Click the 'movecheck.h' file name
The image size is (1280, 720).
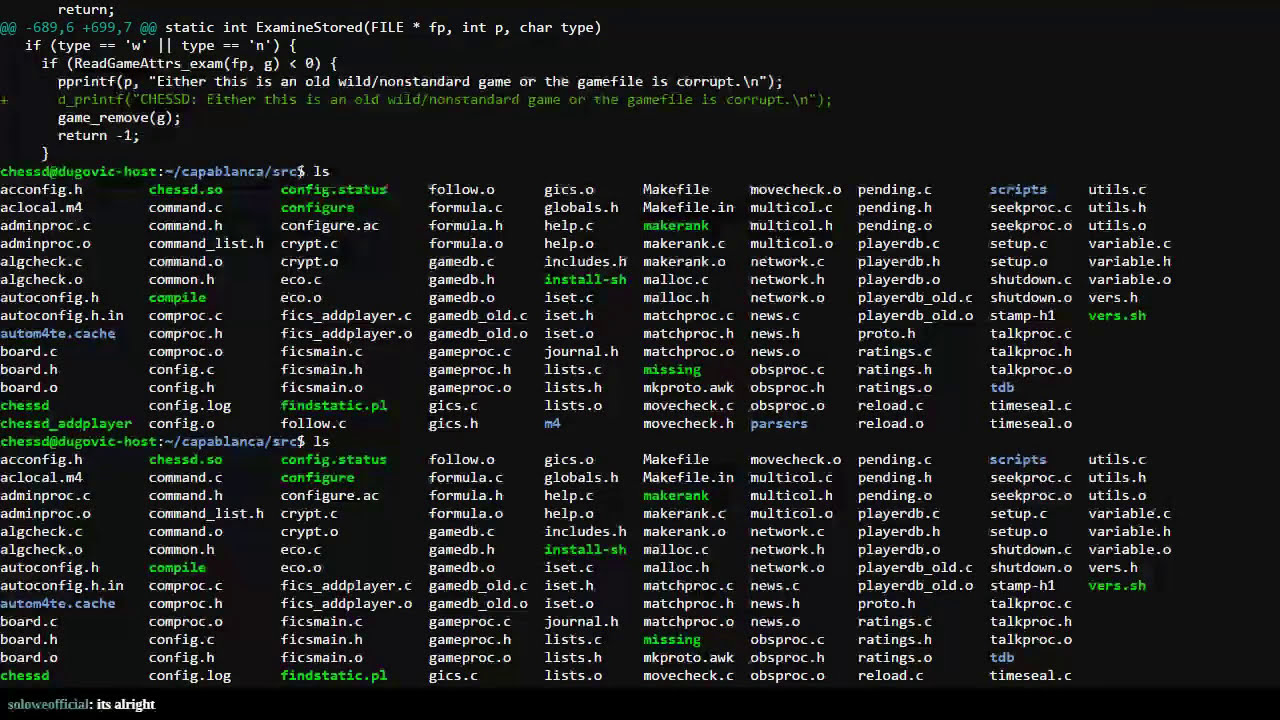click(688, 423)
